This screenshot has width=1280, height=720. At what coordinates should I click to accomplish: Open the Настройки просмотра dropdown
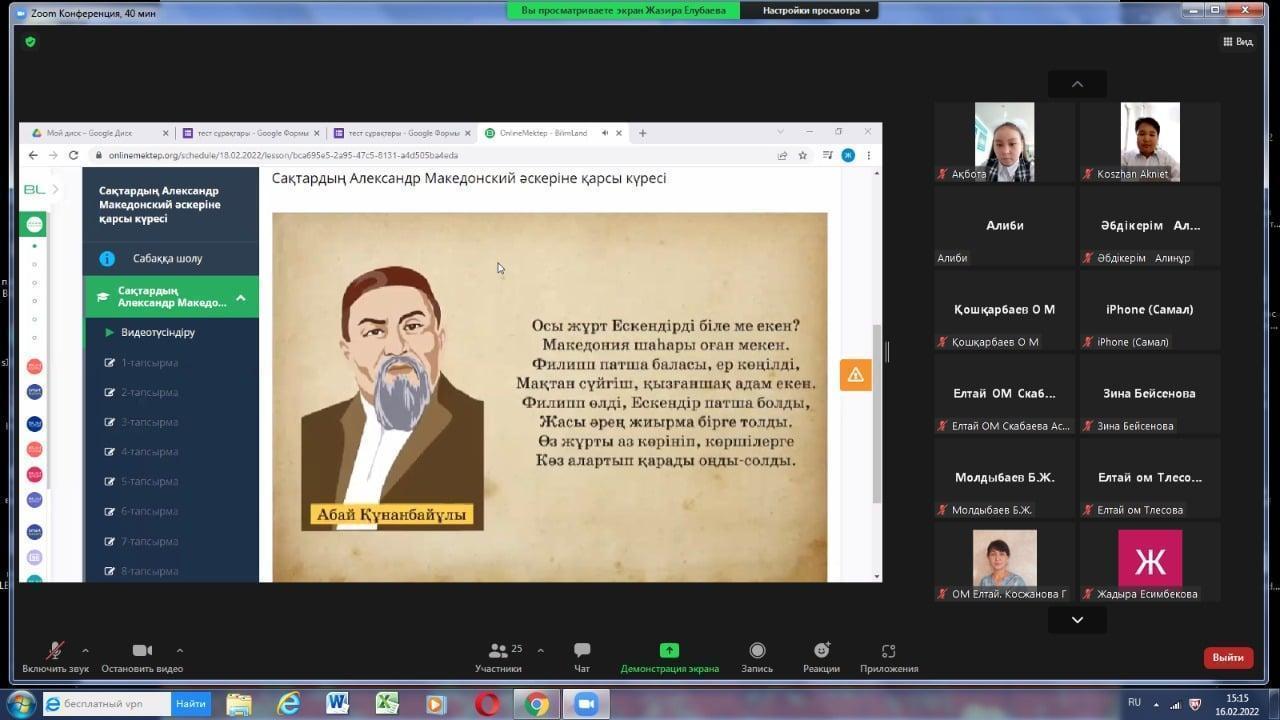(x=816, y=10)
